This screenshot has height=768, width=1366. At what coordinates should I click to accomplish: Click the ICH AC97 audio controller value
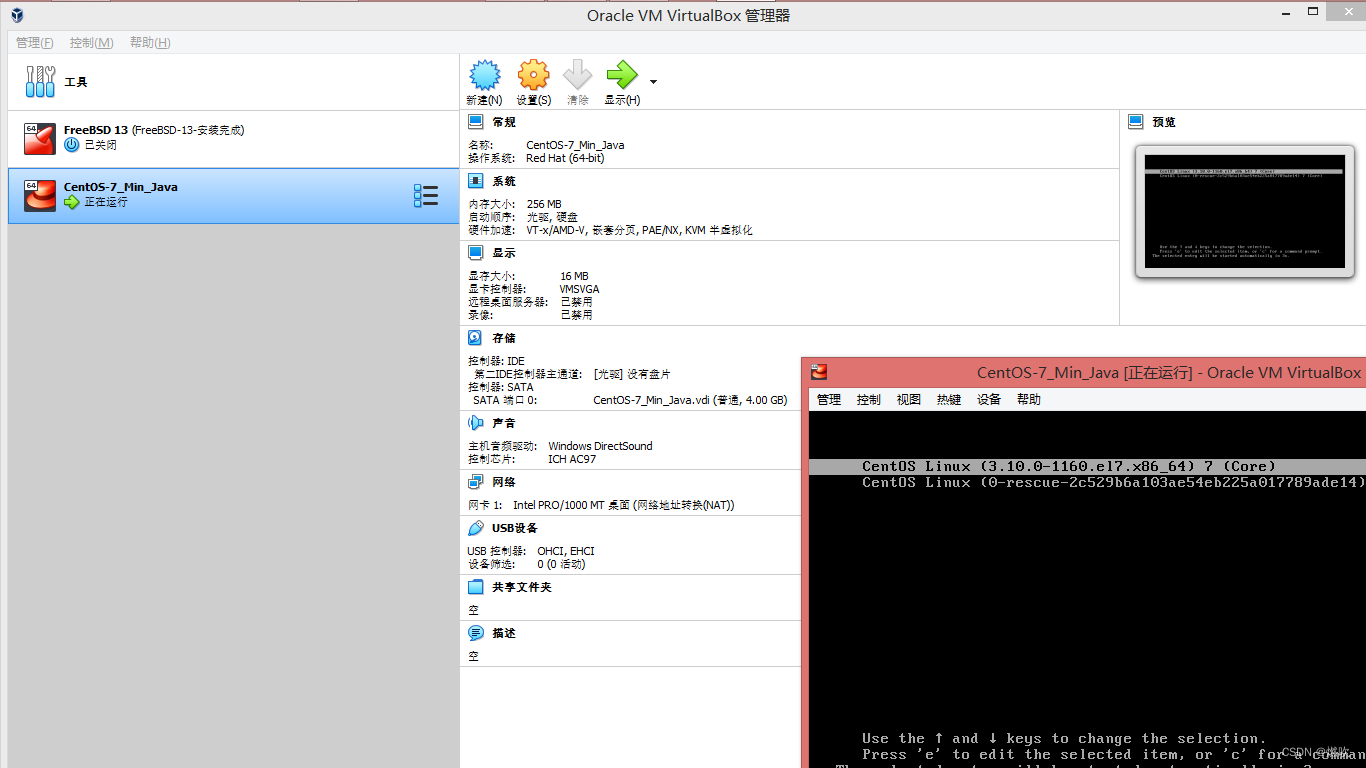(x=572, y=459)
